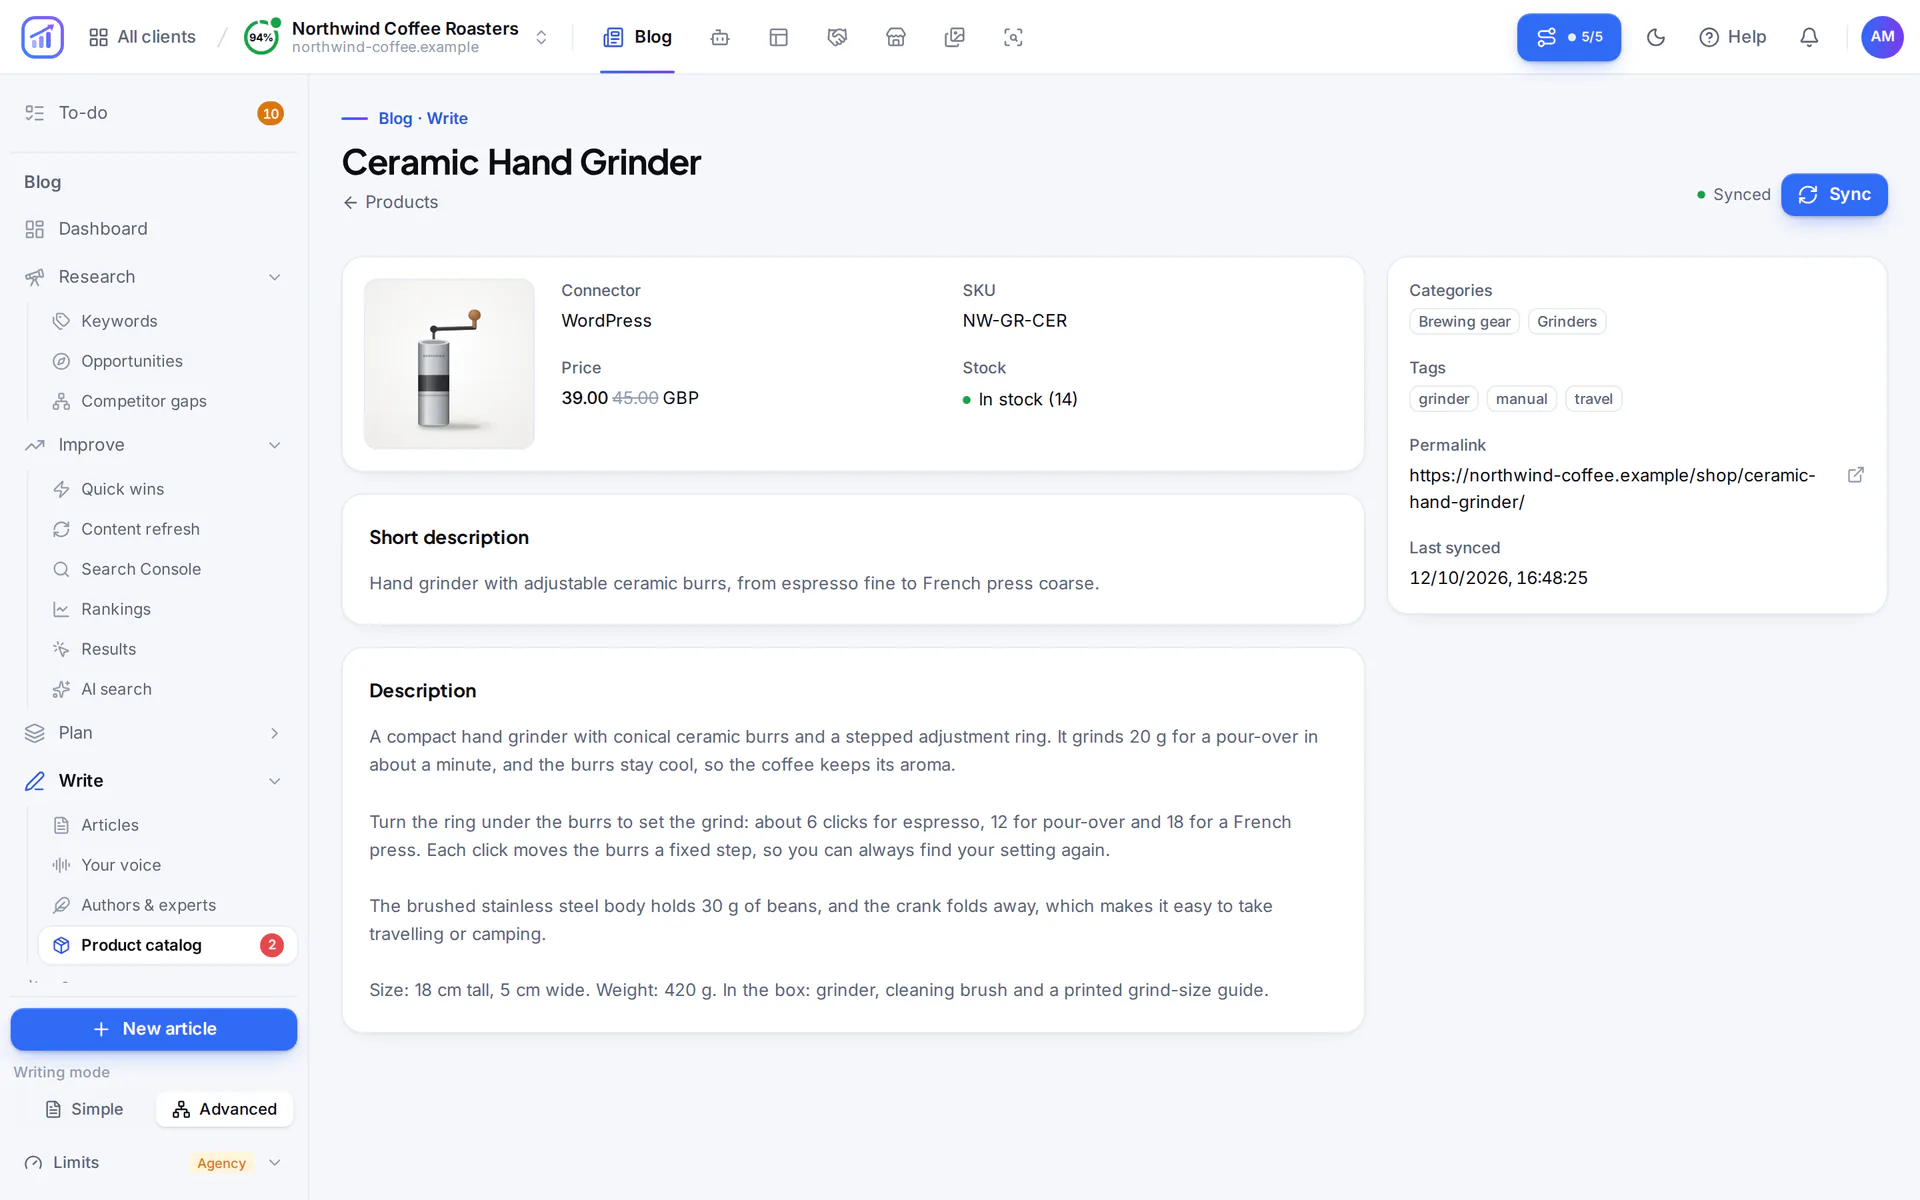The image size is (1920, 1200).
Task: Expand the Limits Agency panel
Action: (154, 1162)
